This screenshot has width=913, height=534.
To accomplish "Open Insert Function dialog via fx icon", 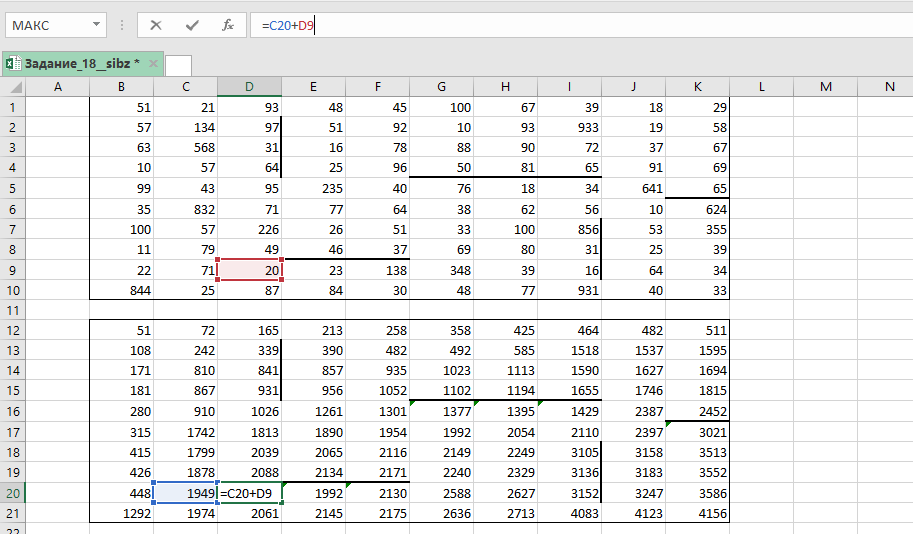I will click(228, 25).
